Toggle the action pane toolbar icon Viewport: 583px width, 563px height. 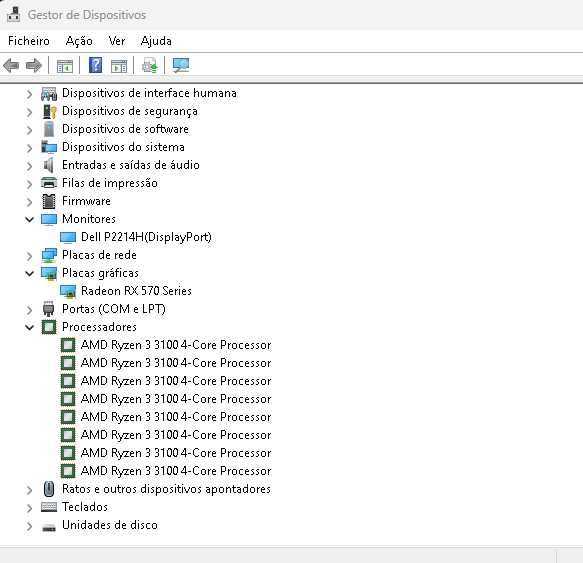click(119, 66)
